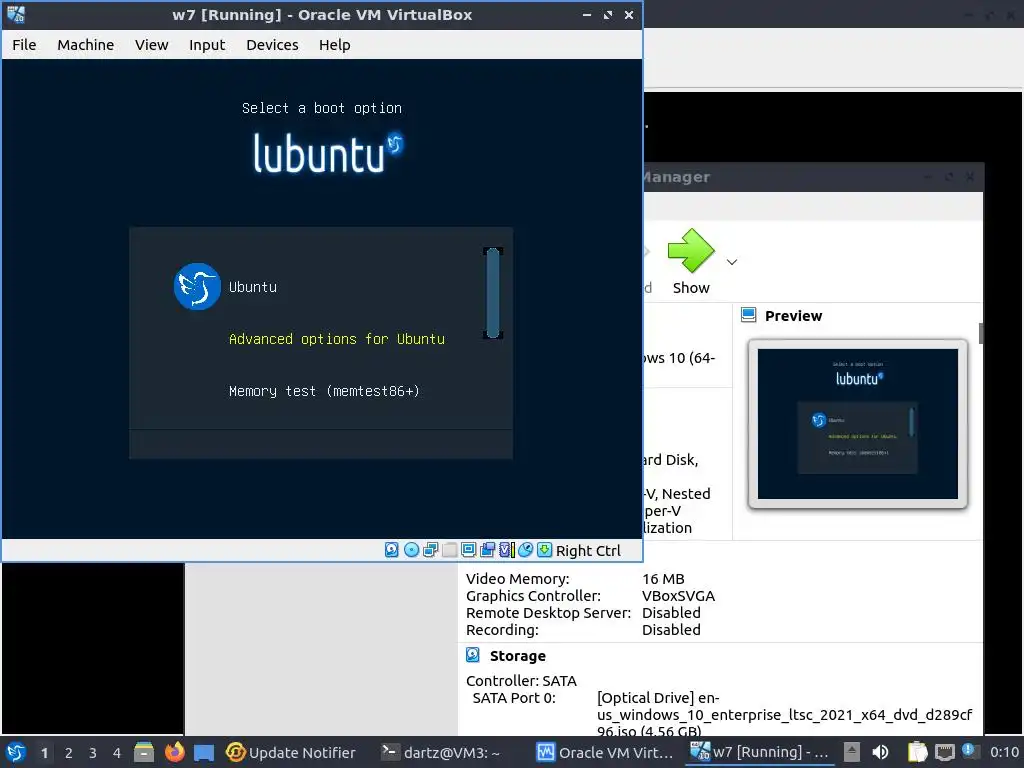This screenshot has width=1024, height=768.
Task: Click the green Show arrow in Manager
Action: pyautogui.click(x=691, y=250)
